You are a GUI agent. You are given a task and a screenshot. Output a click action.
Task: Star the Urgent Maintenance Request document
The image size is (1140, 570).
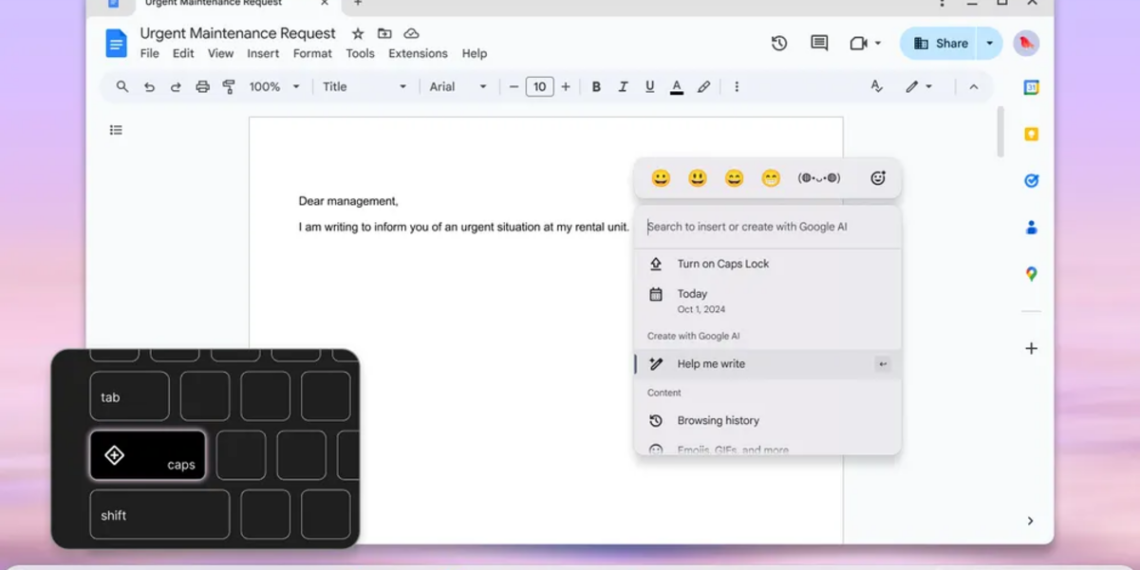tap(358, 33)
